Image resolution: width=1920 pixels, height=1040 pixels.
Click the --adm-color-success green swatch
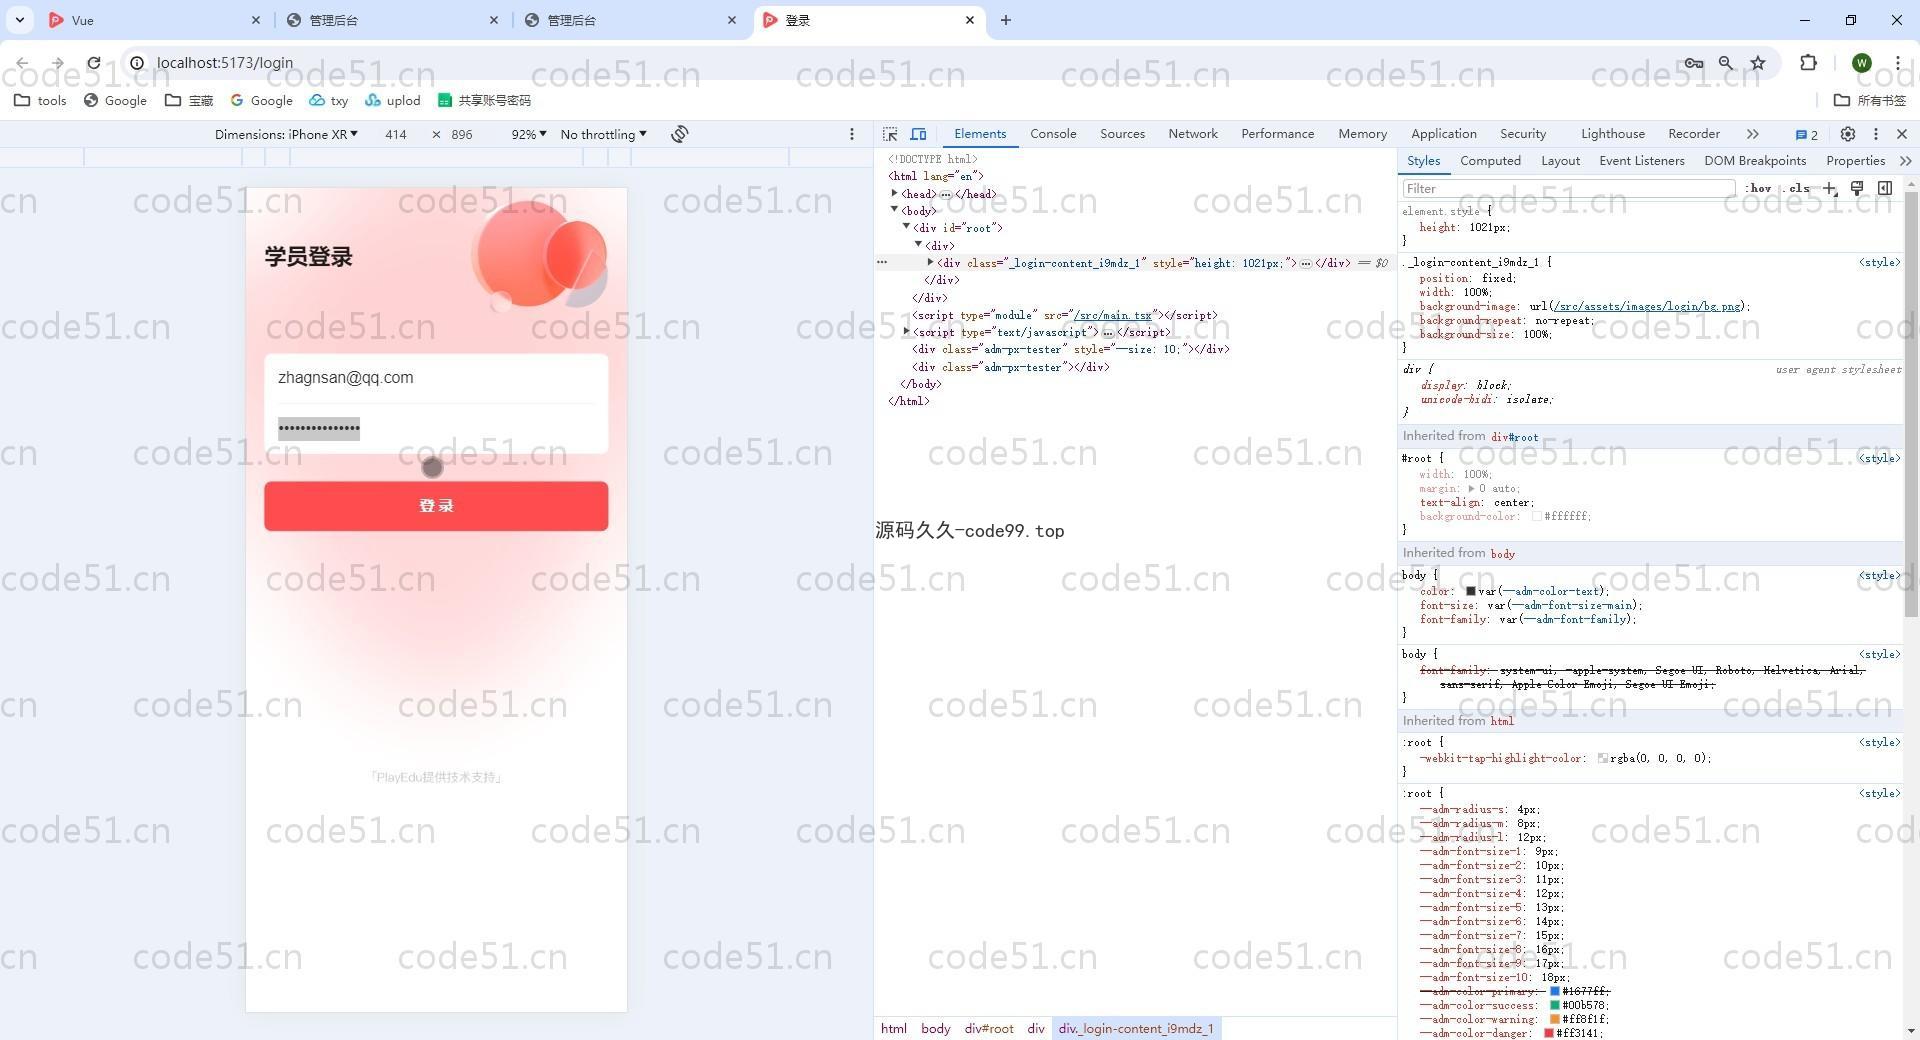tap(1555, 1005)
